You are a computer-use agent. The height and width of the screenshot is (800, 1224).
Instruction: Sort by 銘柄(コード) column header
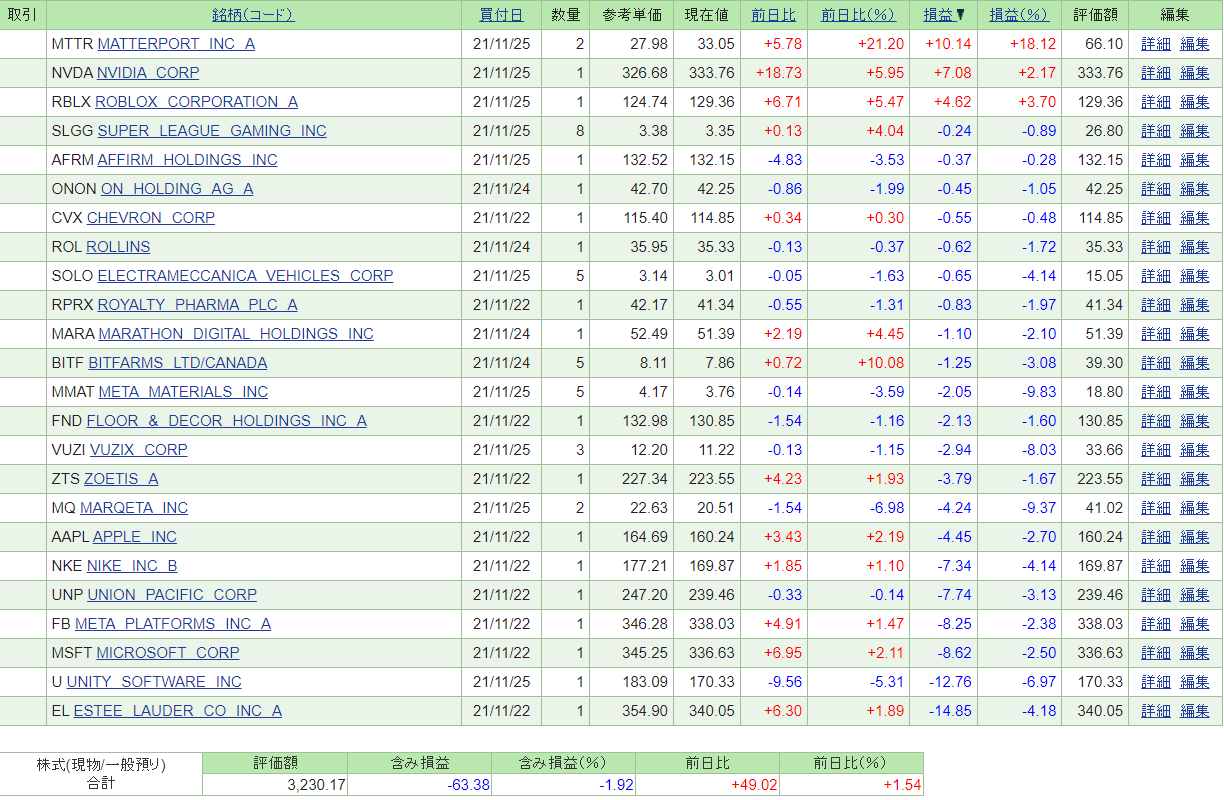253,15
